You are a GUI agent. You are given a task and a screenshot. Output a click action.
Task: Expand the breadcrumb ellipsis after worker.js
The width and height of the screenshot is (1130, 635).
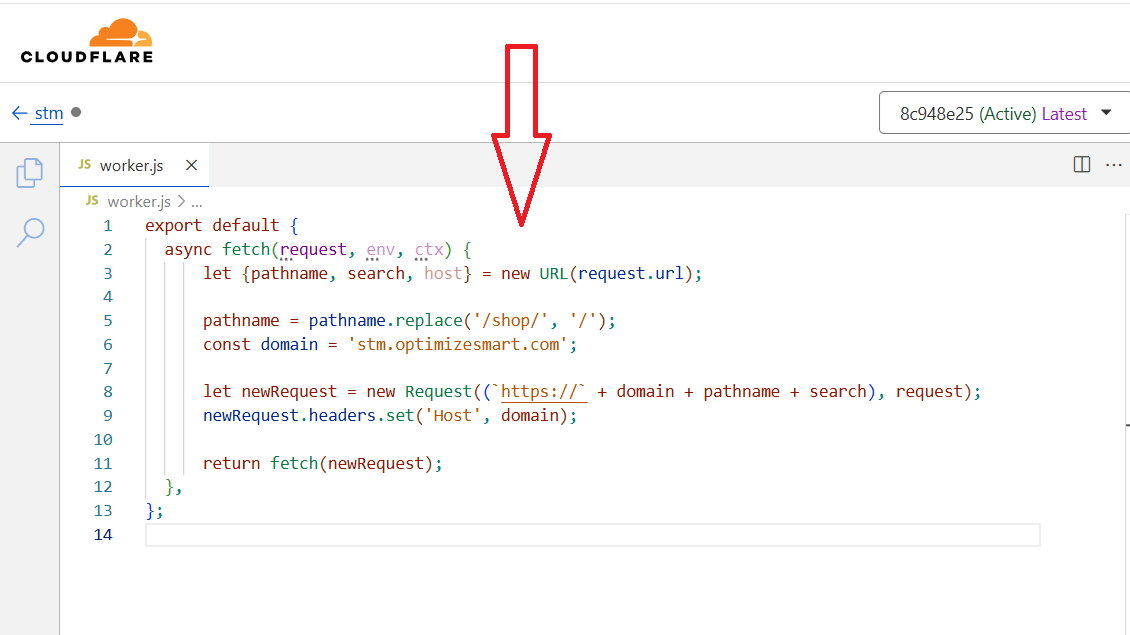[196, 201]
